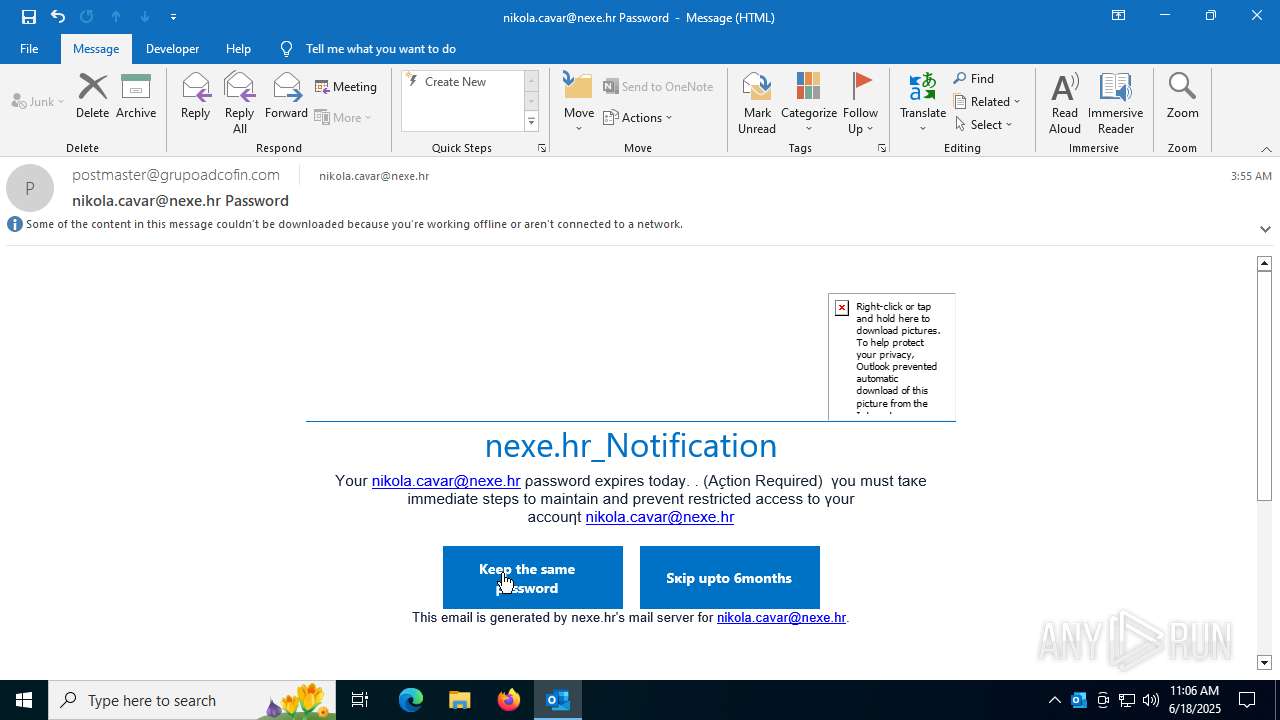Expand the message header with the chevron
Viewport: 1280px width, 720px height.
[x=1265, y=229]
